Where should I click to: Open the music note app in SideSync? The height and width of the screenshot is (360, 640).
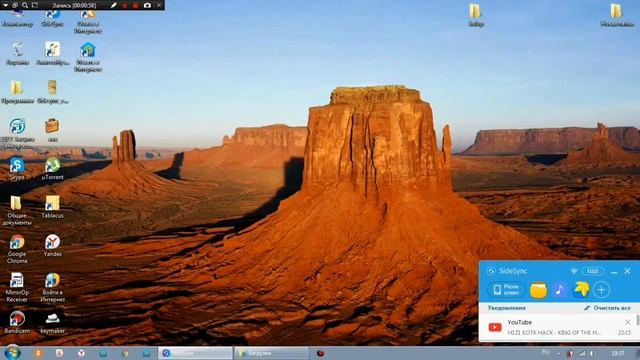click(560, 289)
